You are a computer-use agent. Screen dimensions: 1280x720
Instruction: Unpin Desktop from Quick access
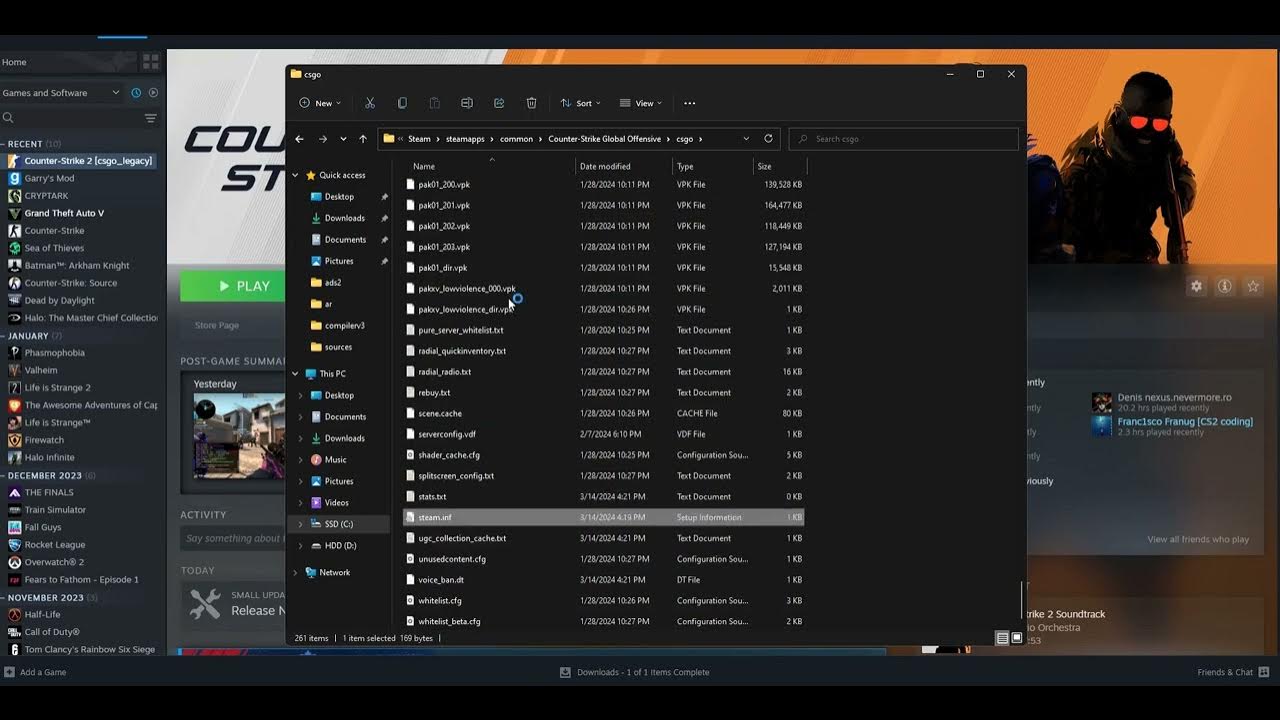pyautogui.click(x=384, y=197)
